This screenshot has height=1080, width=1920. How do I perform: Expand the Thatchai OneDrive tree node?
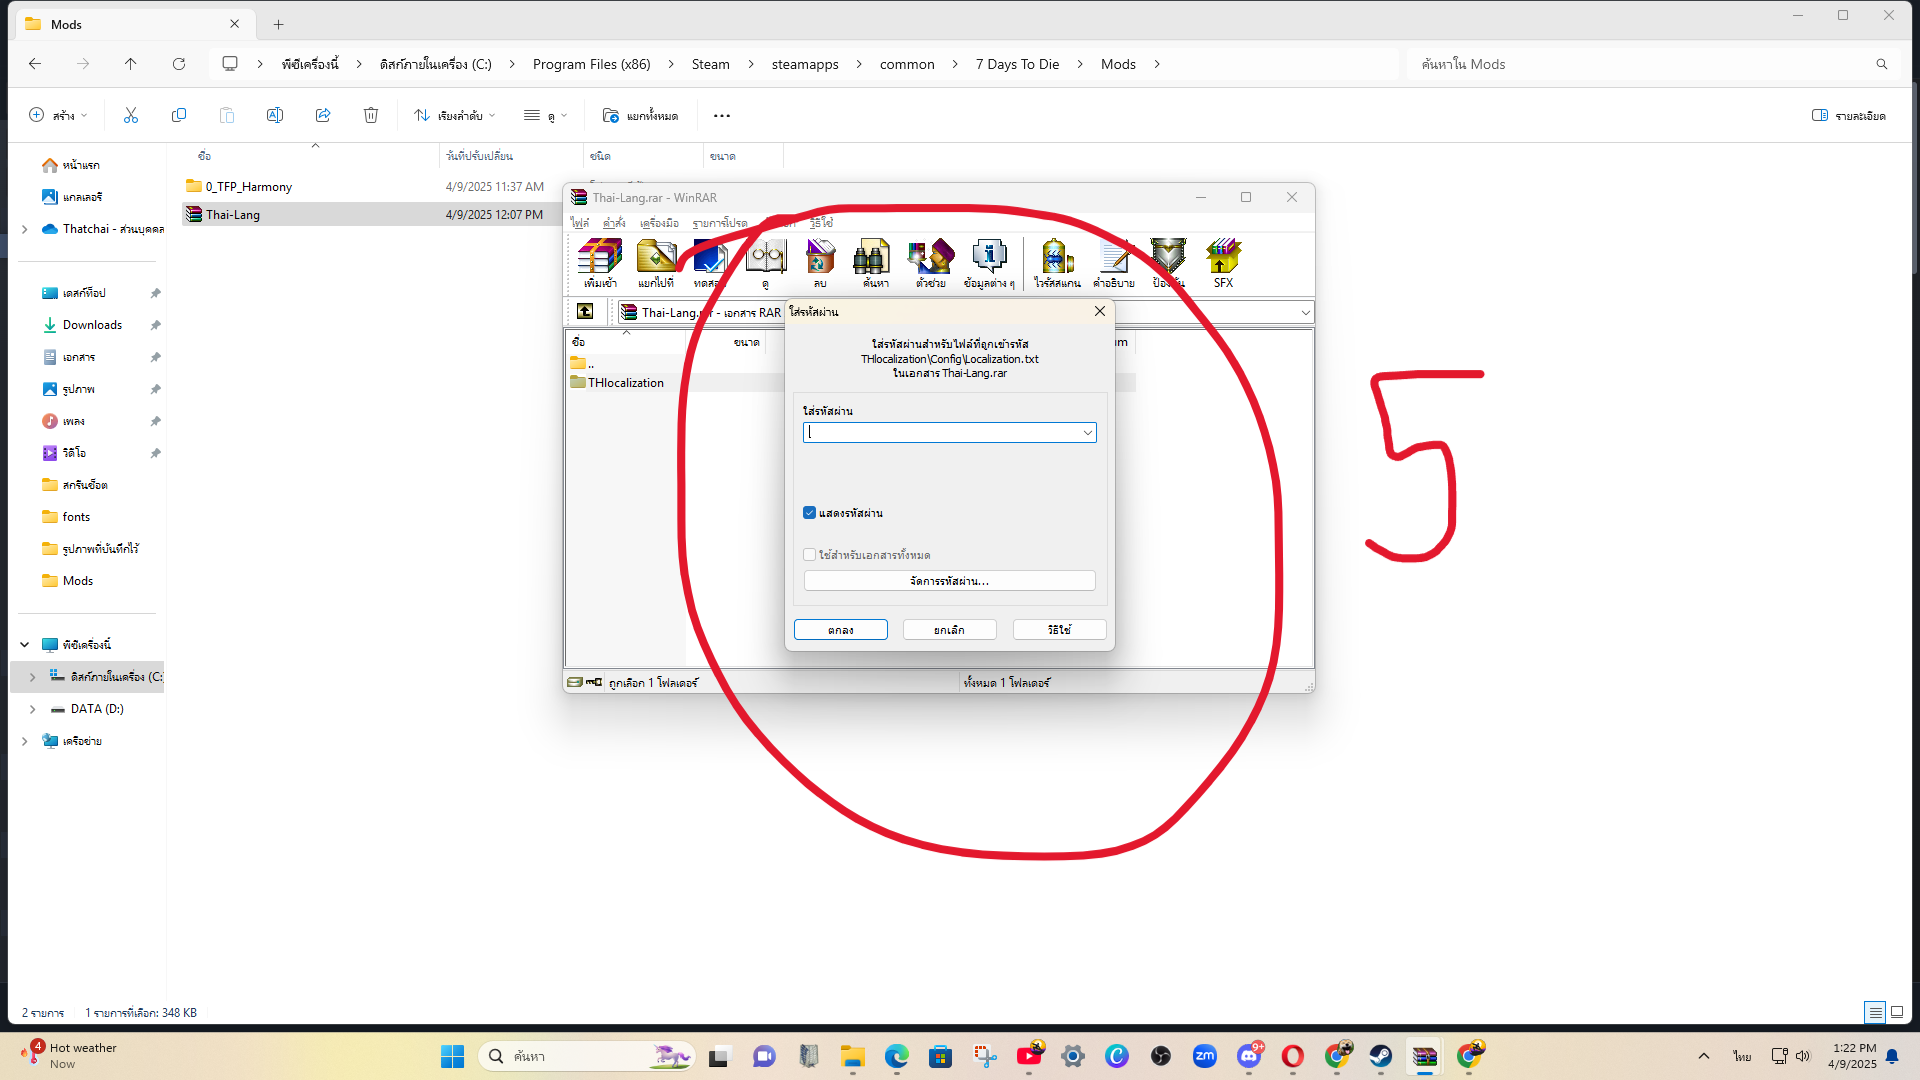pyautogui.click(x=25, y=229)
